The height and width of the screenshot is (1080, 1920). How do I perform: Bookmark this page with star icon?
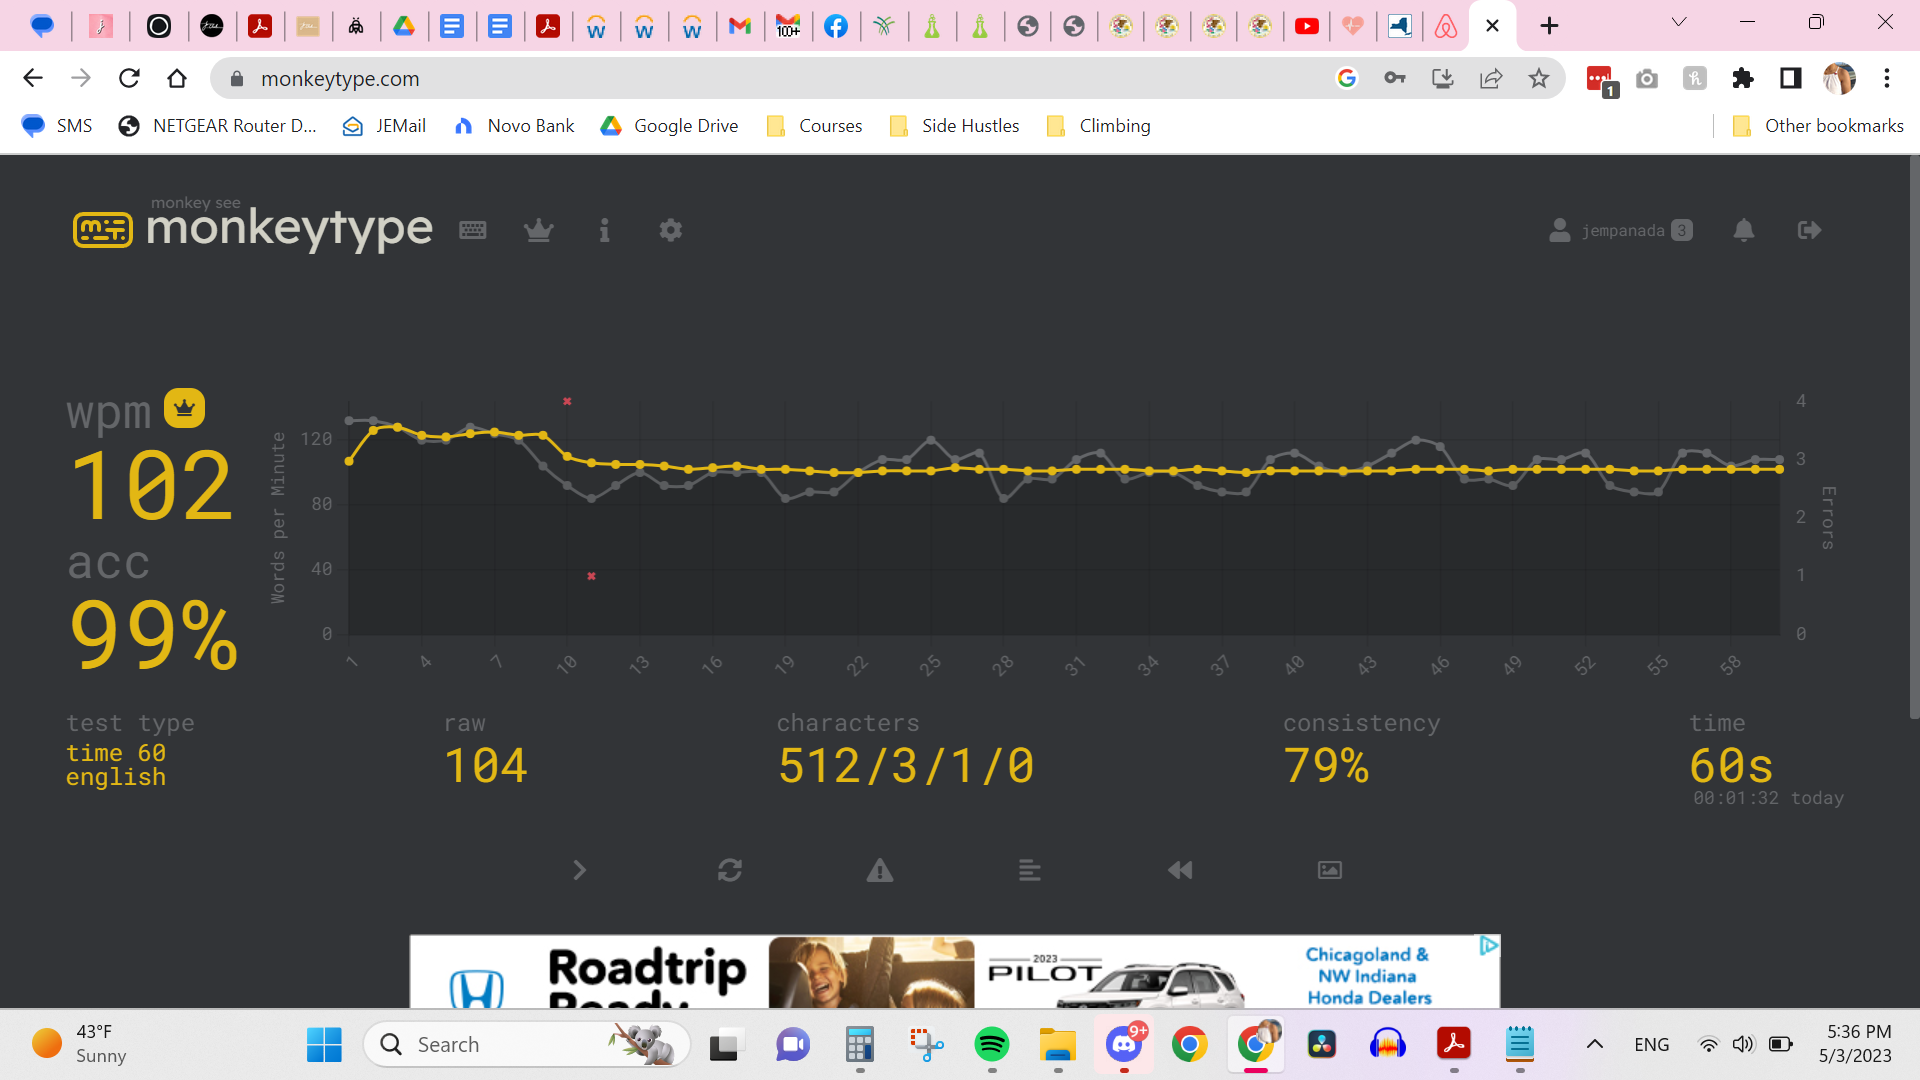pyautogui.click(x=1539, y=78)
